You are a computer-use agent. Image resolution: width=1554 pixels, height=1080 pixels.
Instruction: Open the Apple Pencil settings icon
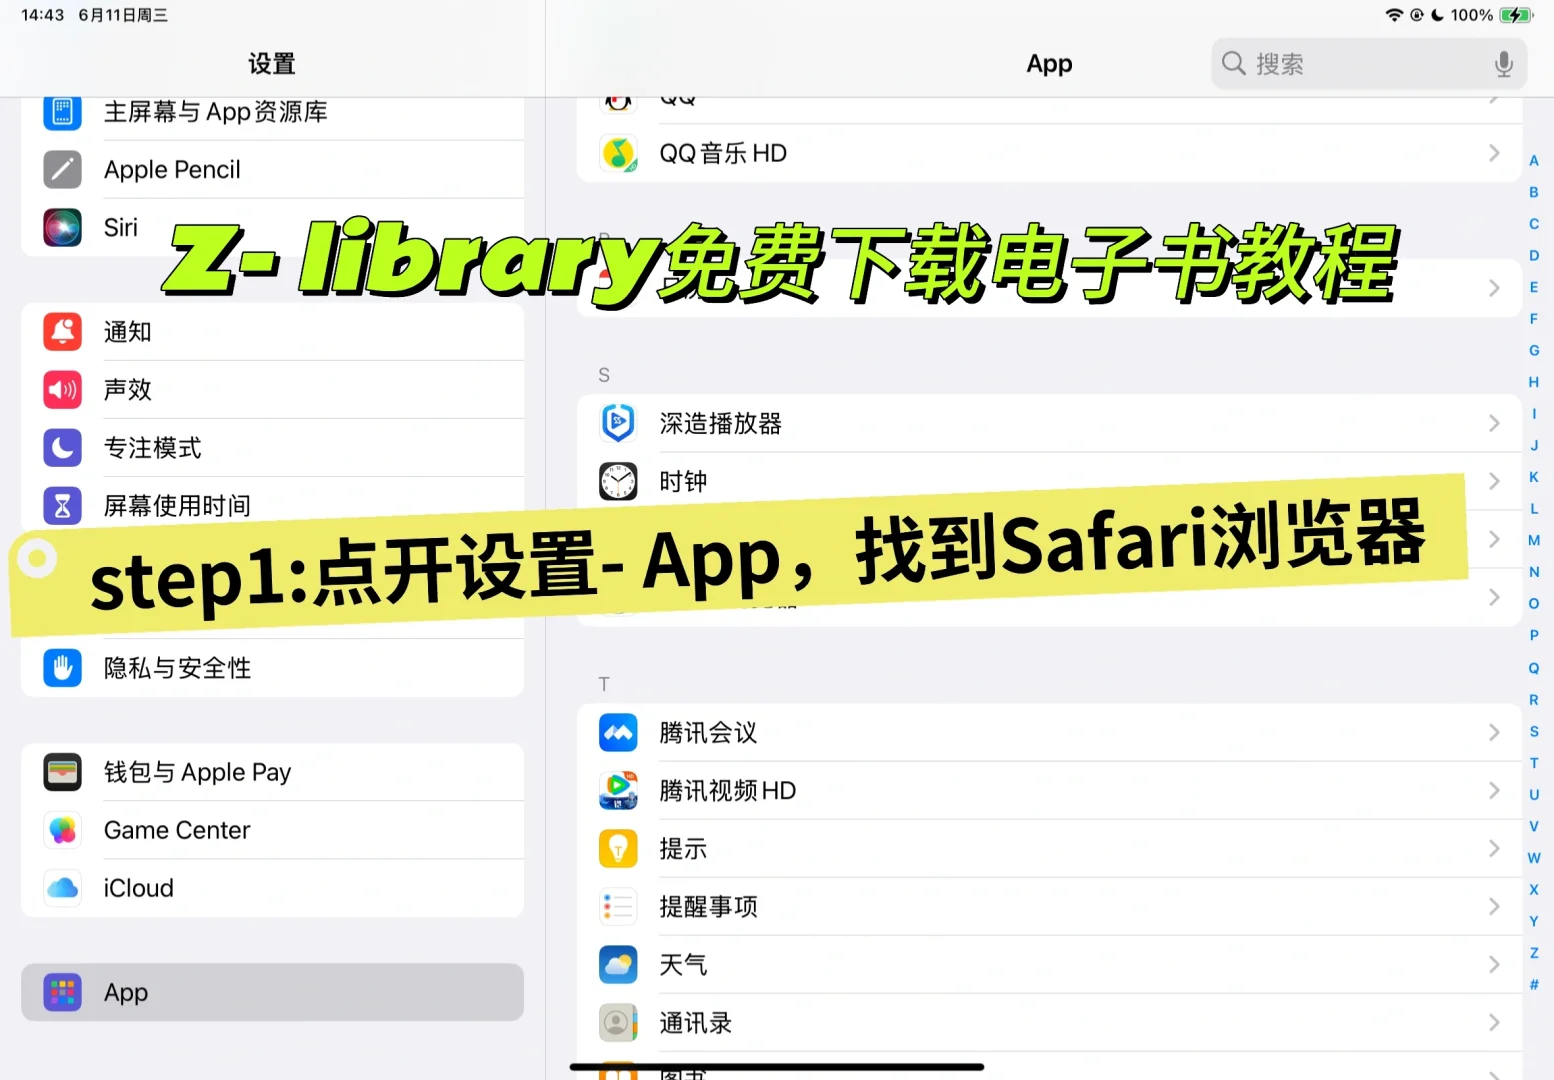[x=62, y=169]
